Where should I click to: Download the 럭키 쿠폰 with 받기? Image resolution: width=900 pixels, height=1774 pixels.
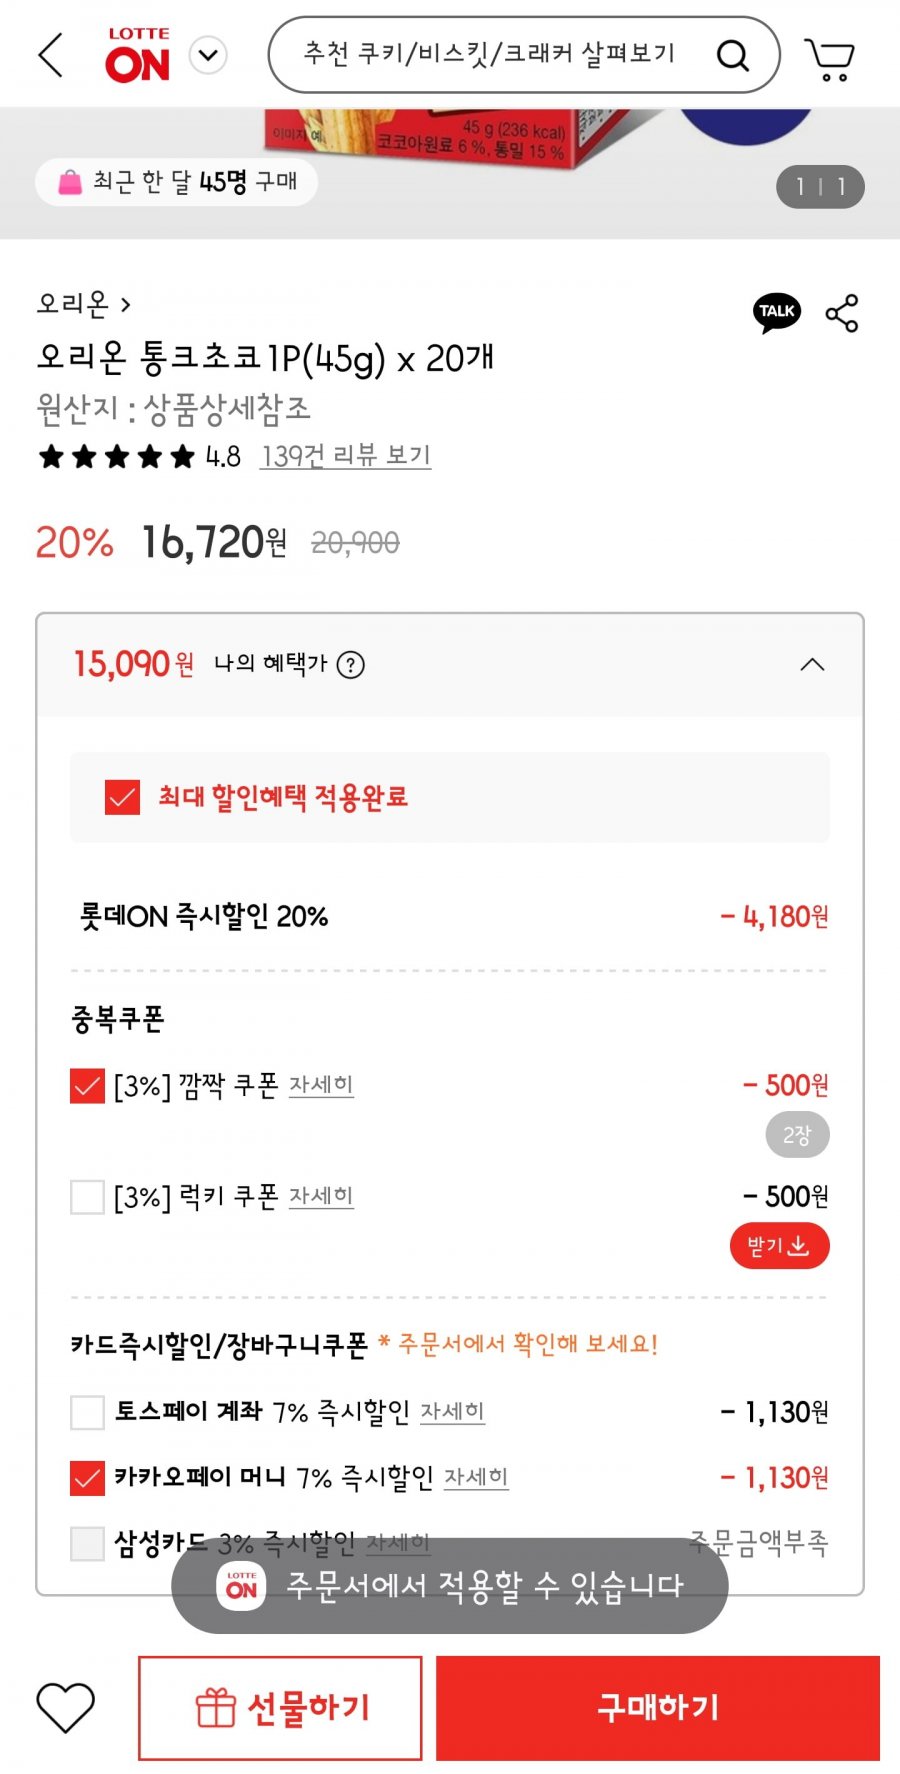[780, 1246]
